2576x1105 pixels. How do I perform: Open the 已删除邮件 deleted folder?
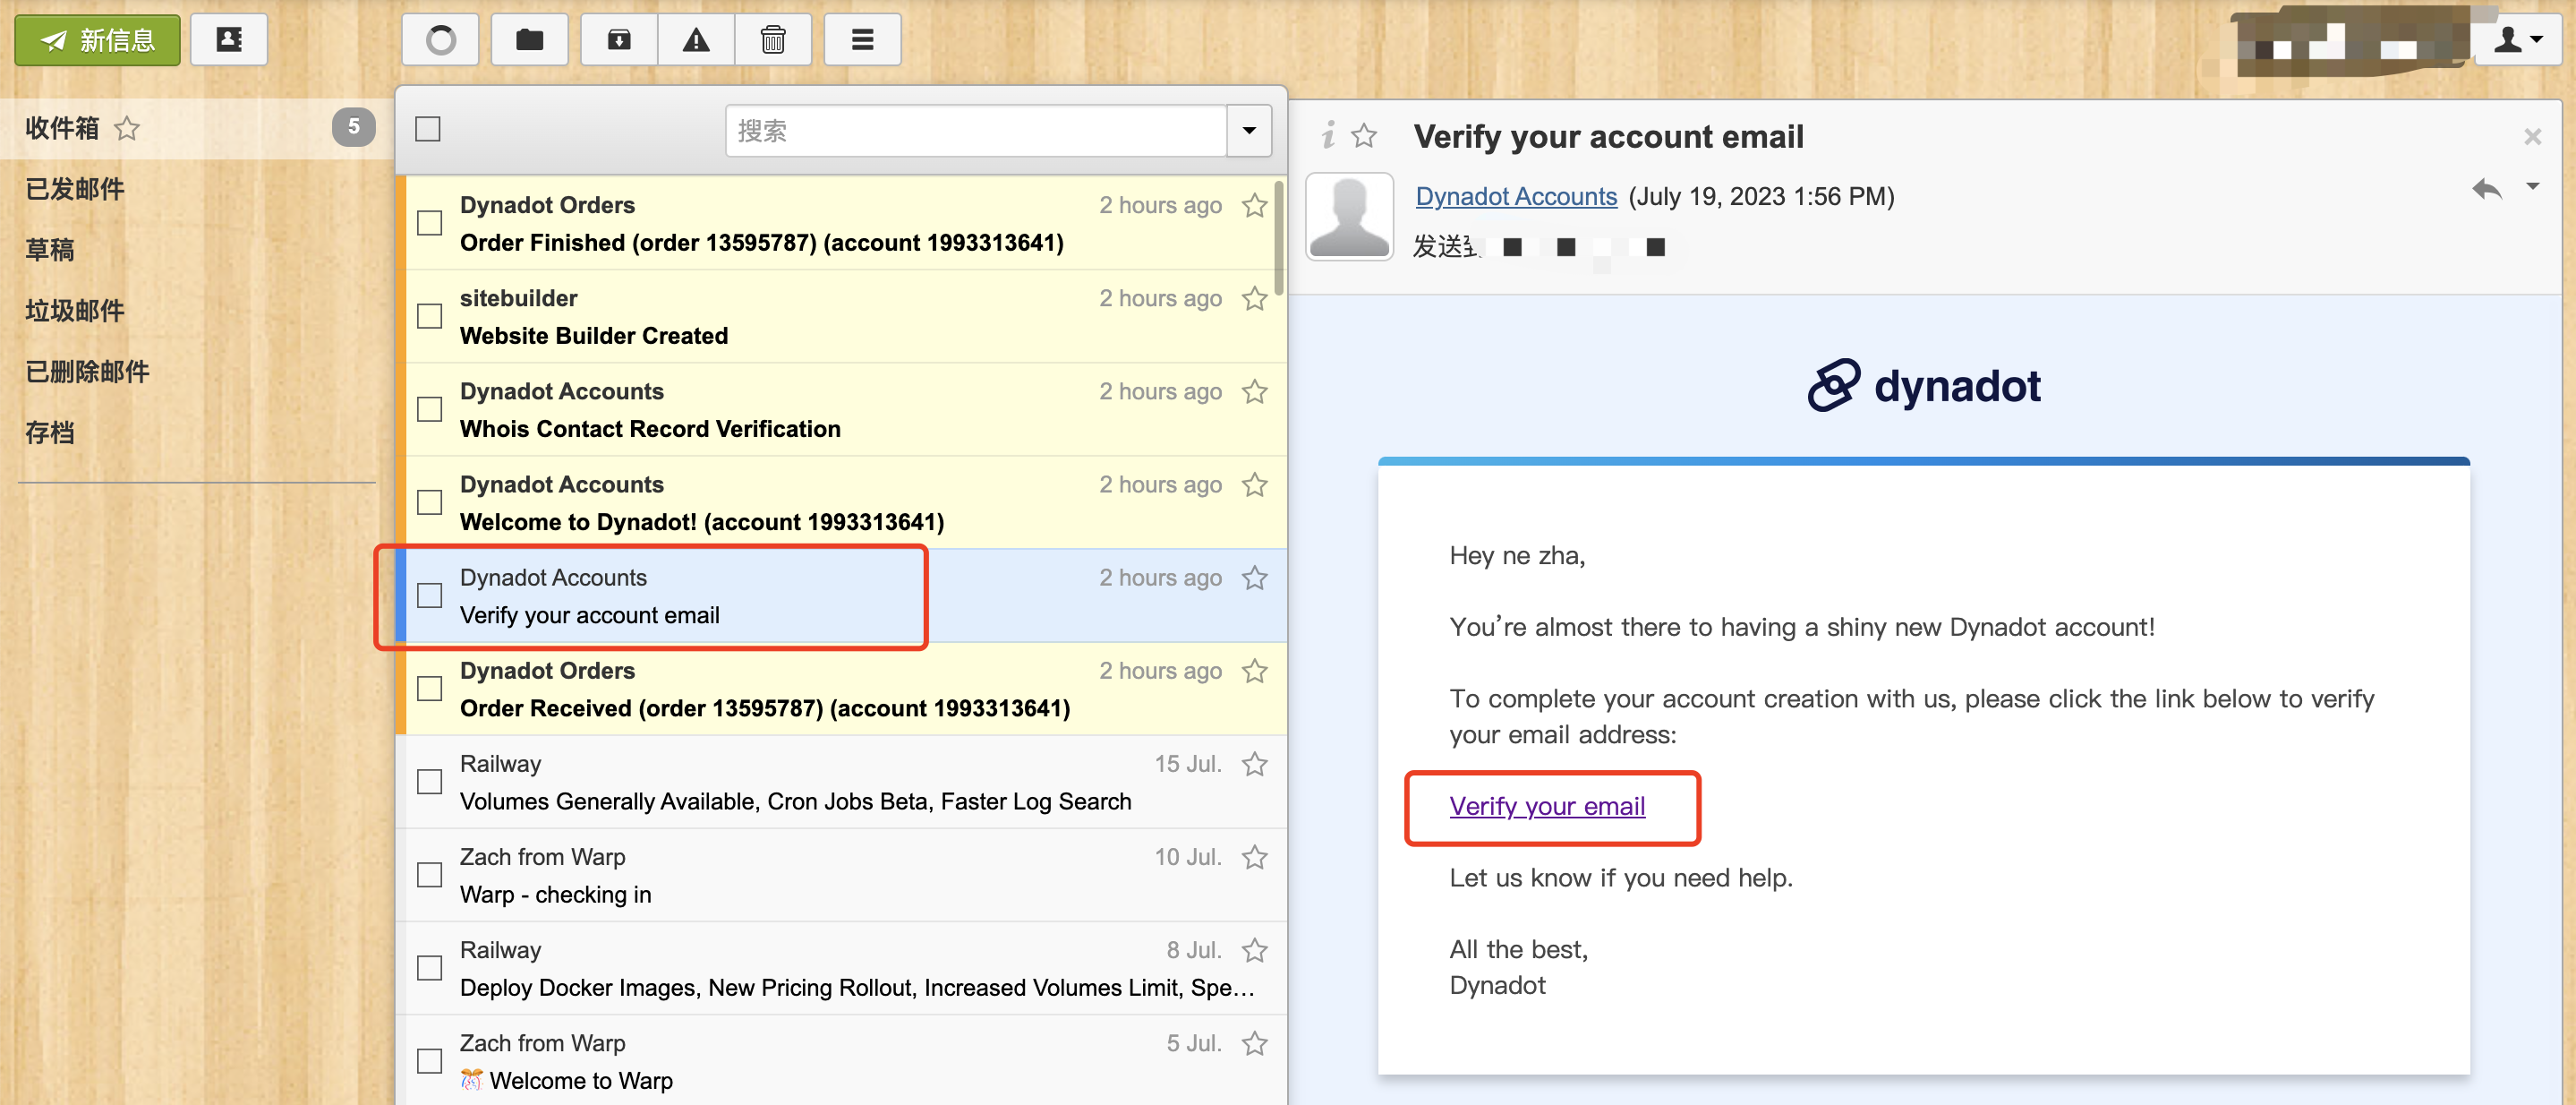point(88,372)
